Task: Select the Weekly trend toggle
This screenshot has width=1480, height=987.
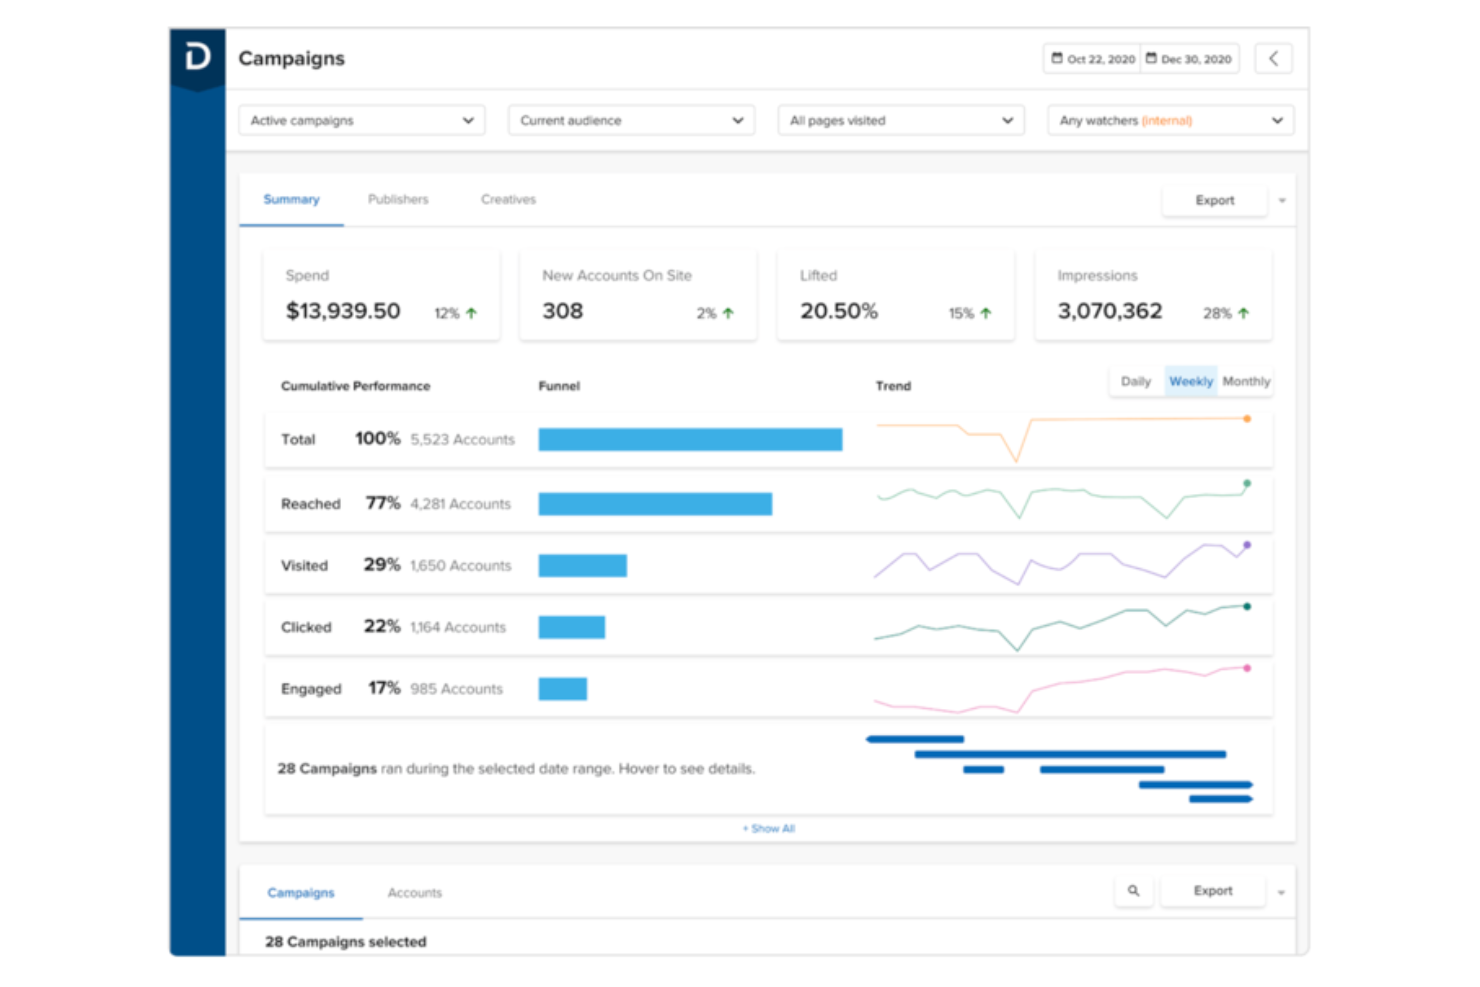Action: coord(1191,381)
